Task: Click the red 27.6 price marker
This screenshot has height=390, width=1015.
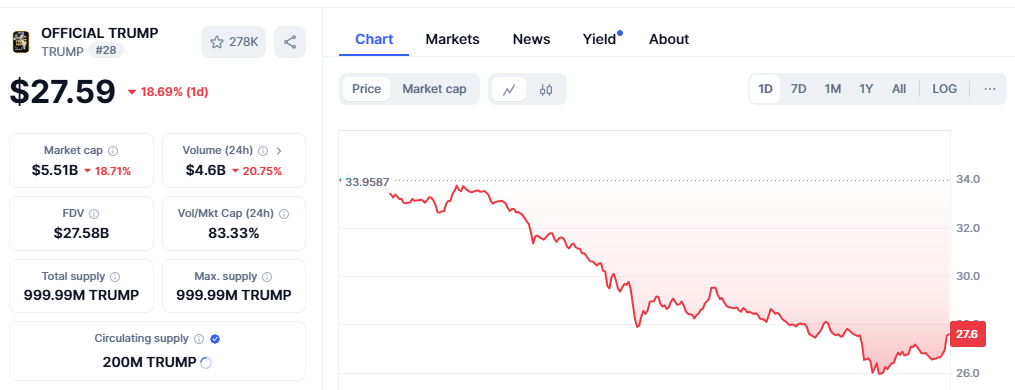Action: 968,334
